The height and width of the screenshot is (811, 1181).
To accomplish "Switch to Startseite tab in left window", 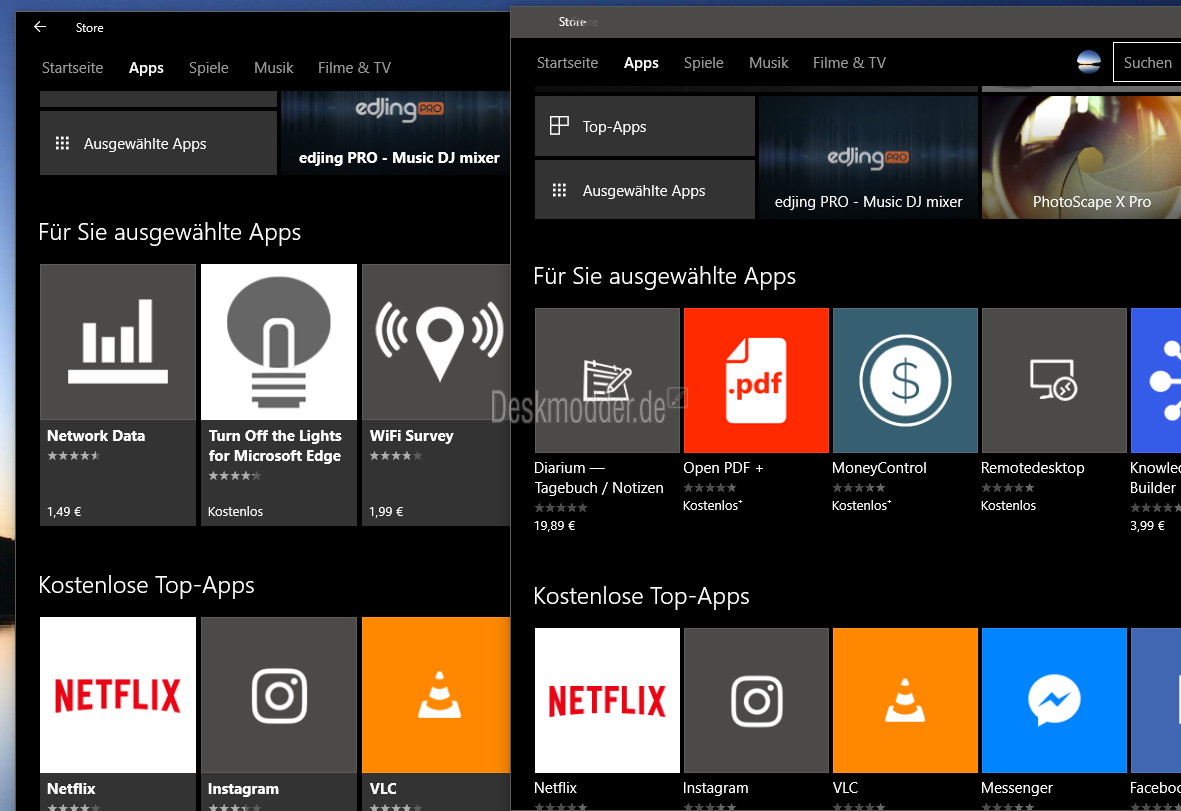I will pyautogui.click(x=72, y=68).
